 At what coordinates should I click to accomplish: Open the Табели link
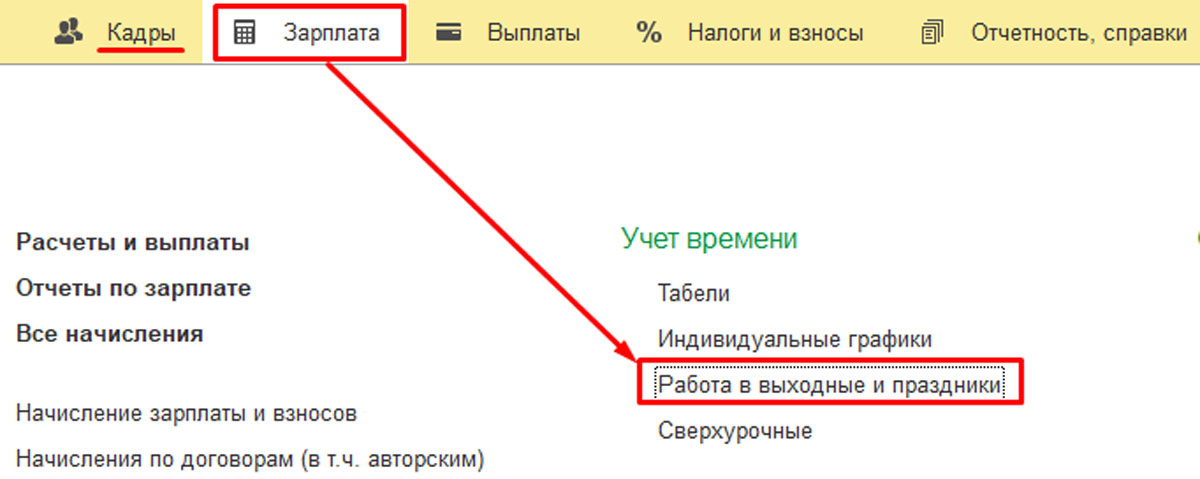point(693,294)
